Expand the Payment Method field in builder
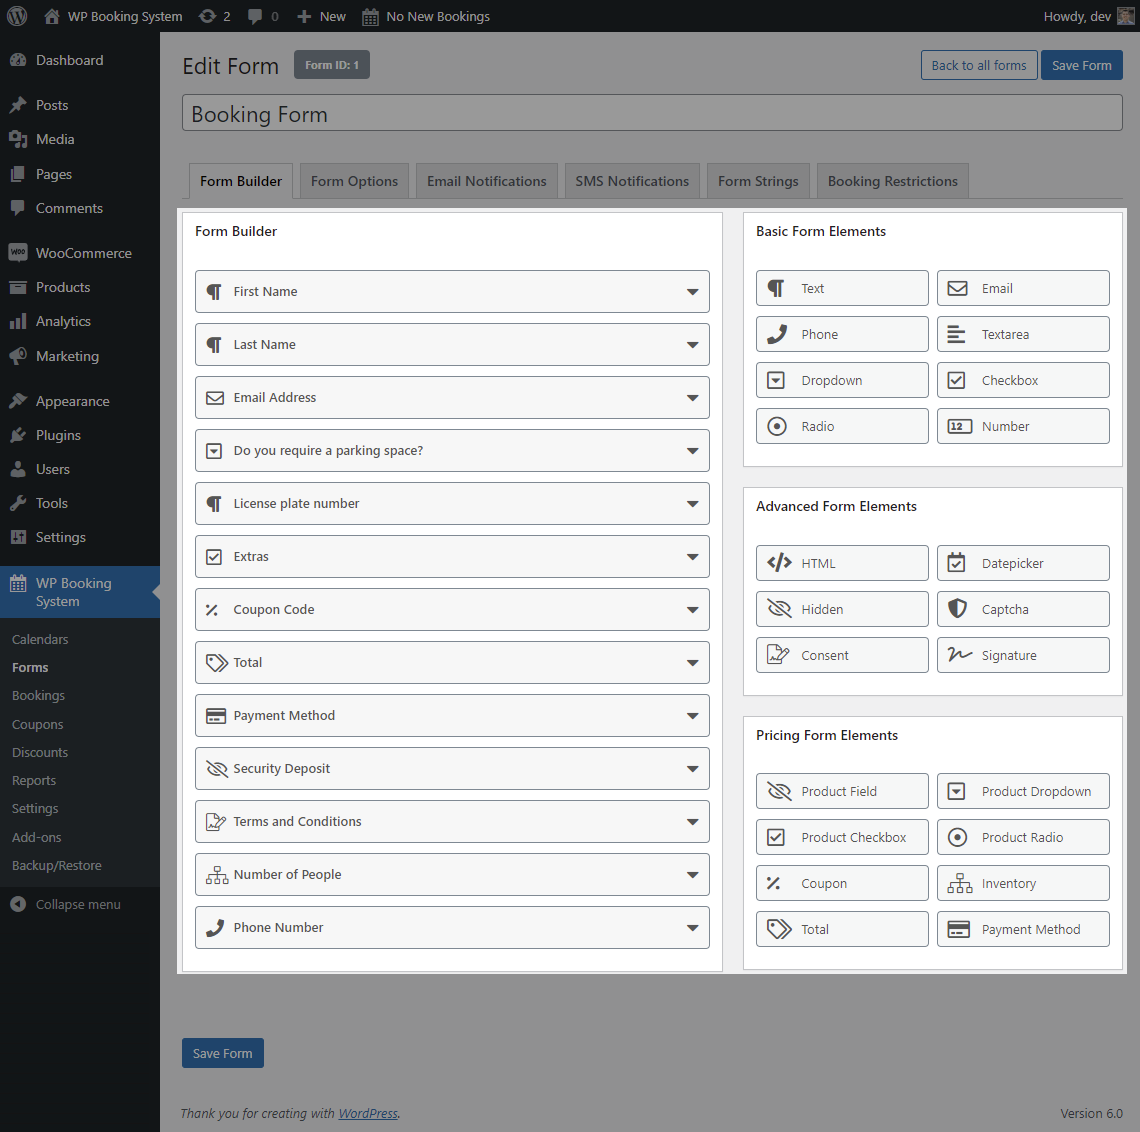Screen dimensions: 1140x1132 pos(692,716)
